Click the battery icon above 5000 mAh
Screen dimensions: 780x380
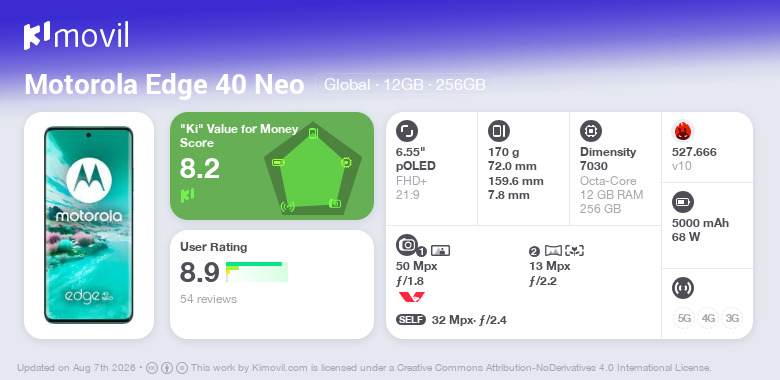click(x=682, y=202)
